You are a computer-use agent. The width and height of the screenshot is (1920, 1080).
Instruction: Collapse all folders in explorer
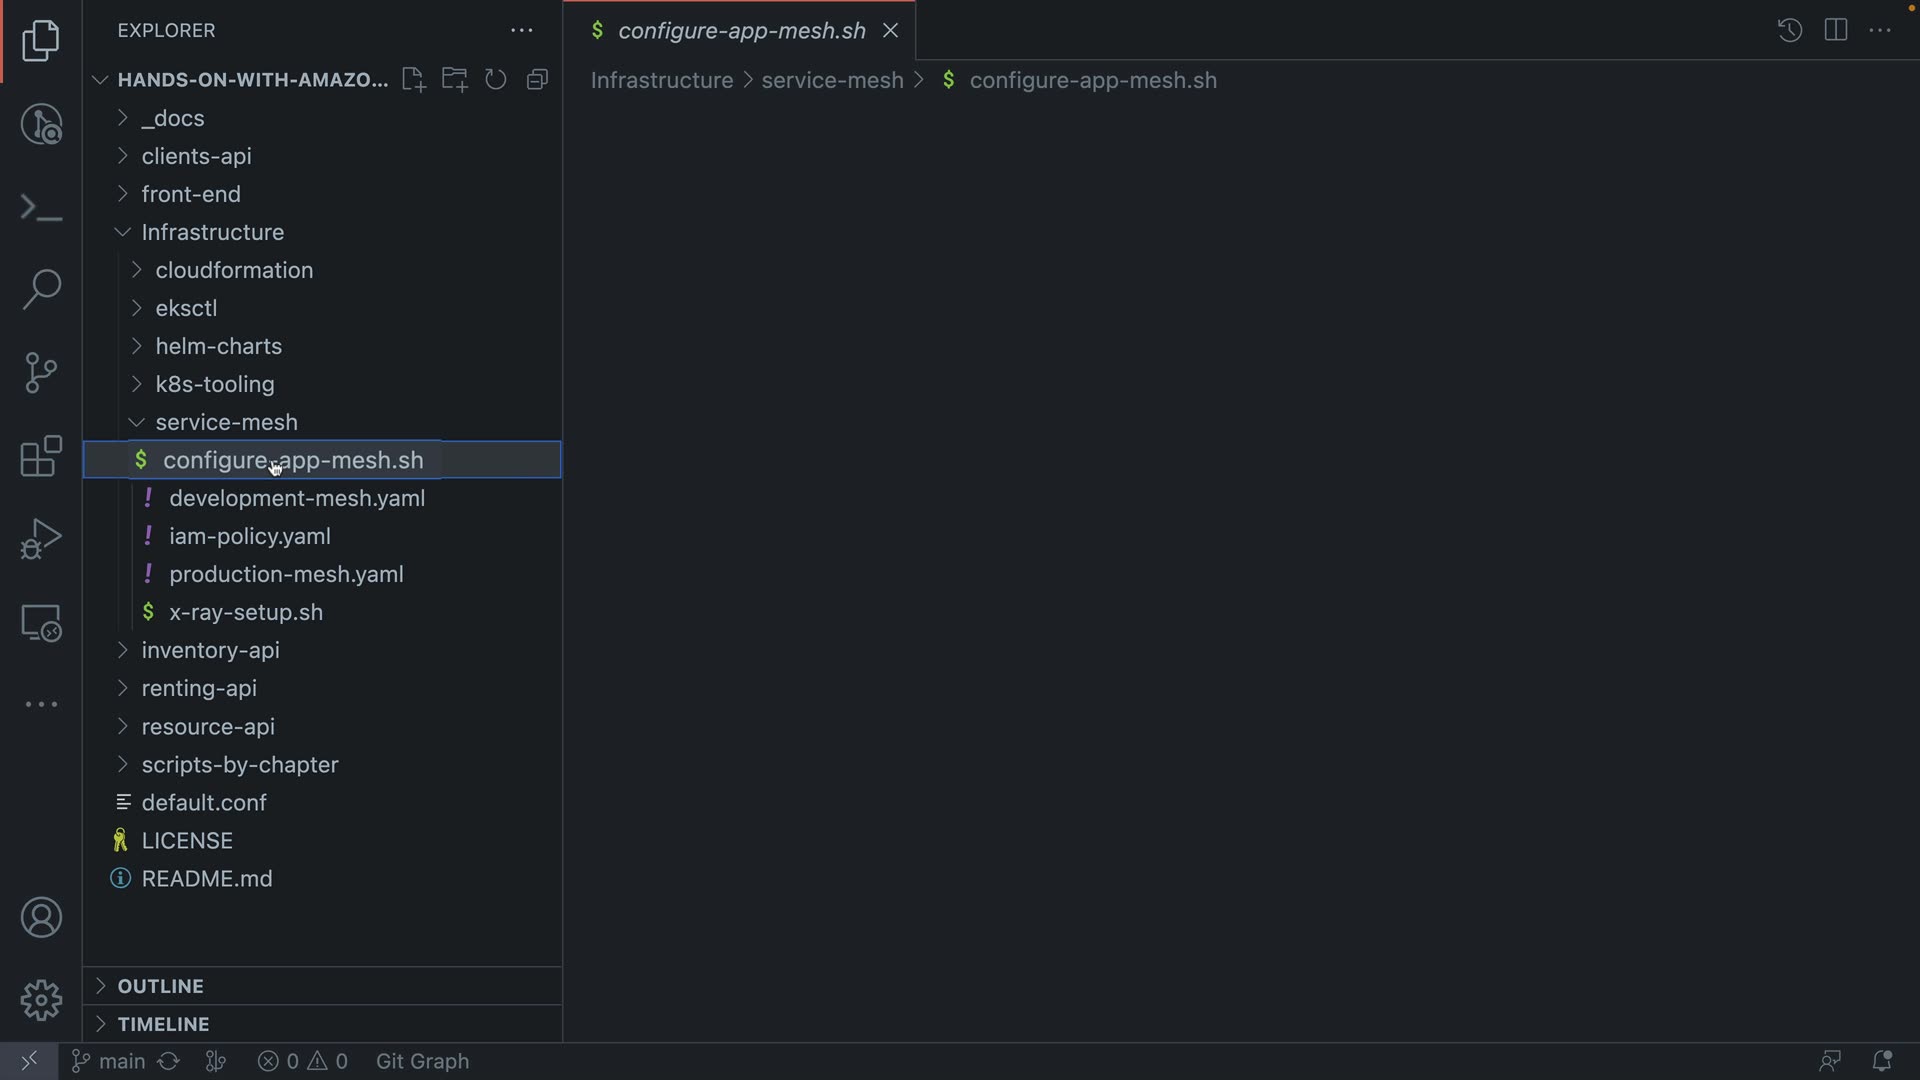[x=538, y=80]
